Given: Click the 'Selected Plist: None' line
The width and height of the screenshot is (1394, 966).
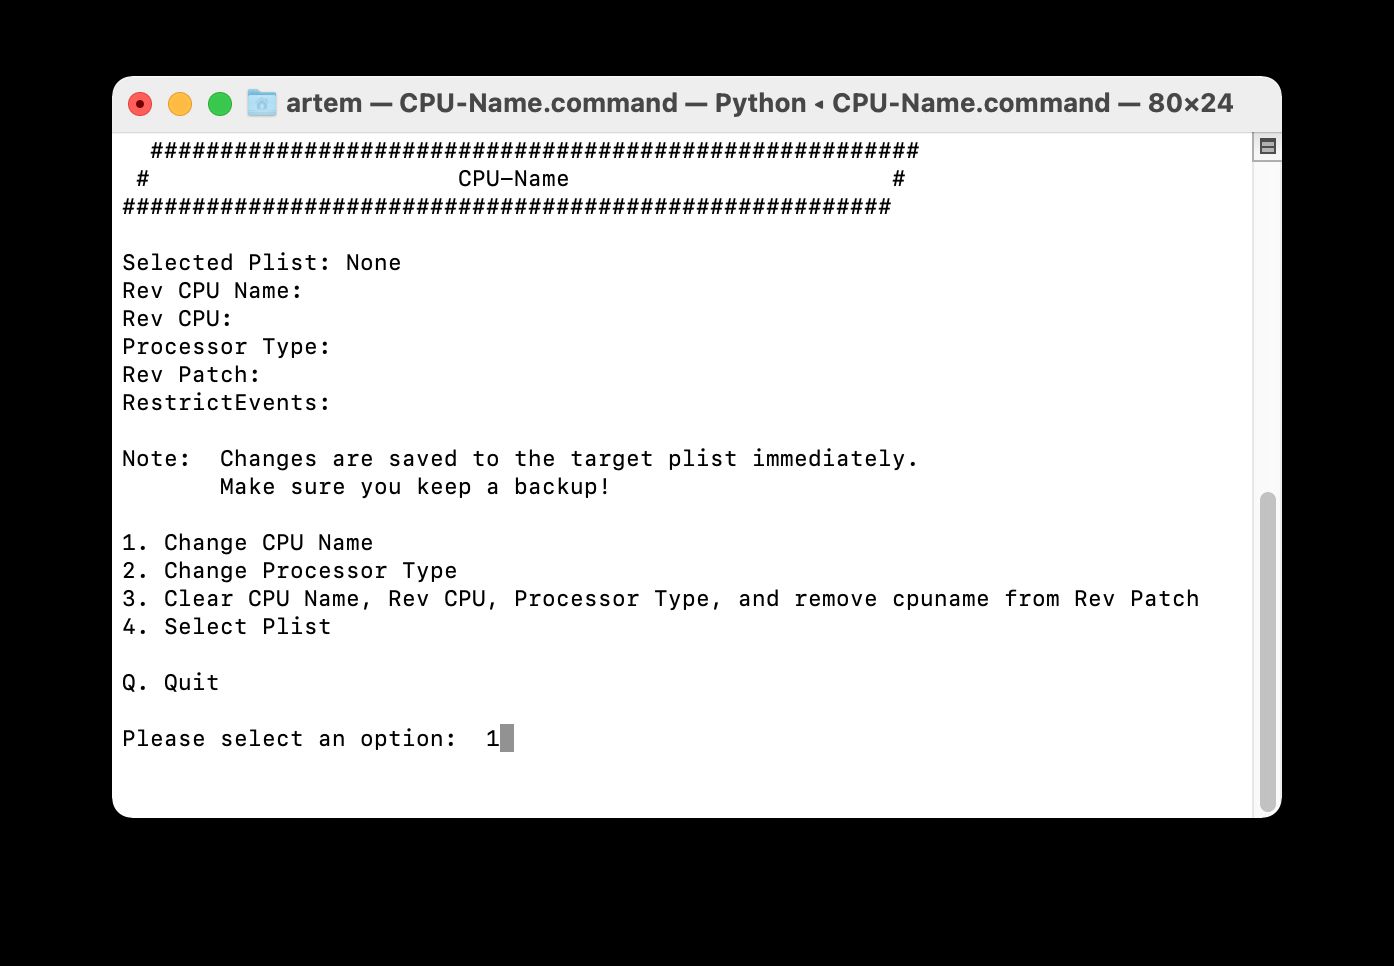Looking at the screenshot, I should pyautogui.click(x=261, y=263).
